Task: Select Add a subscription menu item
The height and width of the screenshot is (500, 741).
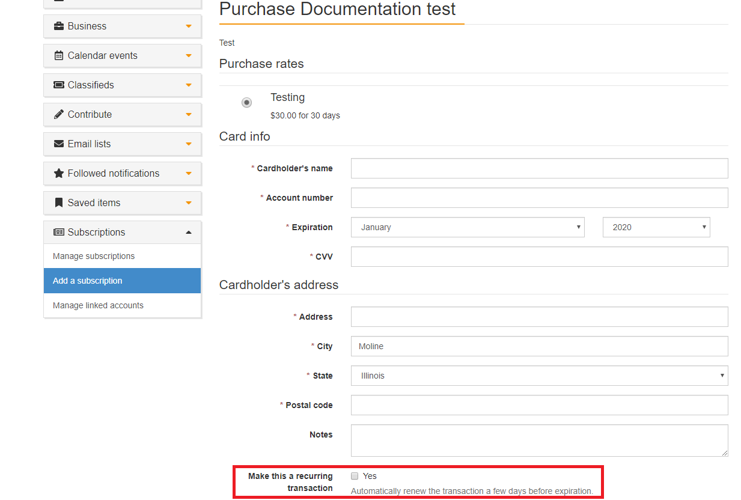Action: [x=122, y=281]
